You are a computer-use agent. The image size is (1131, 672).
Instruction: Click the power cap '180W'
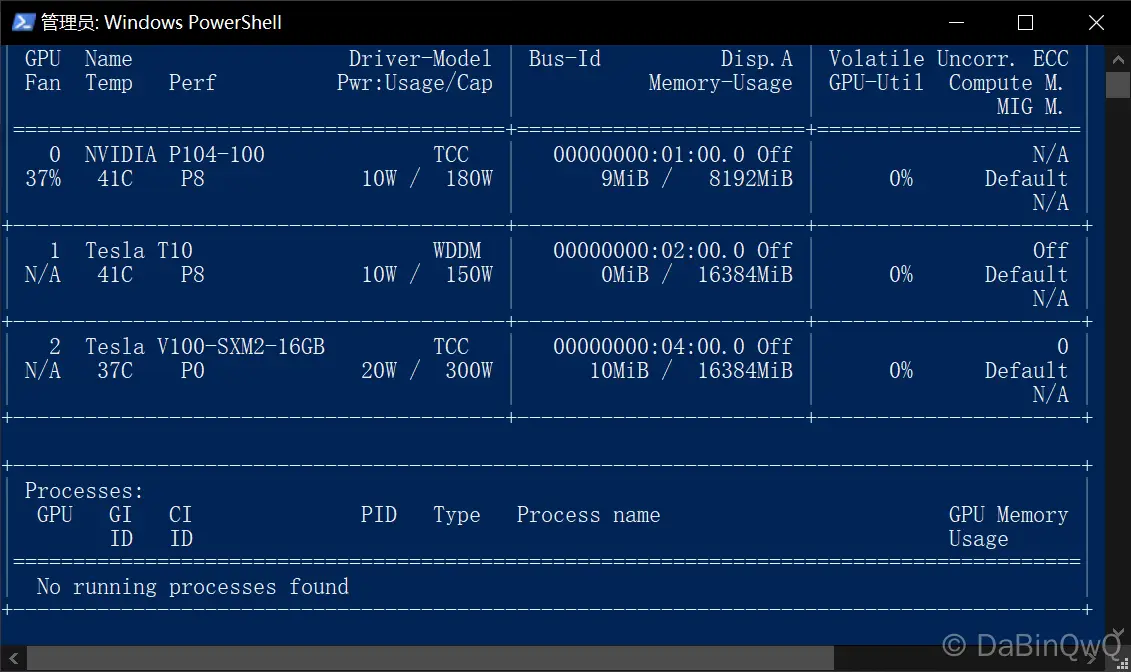(469, 178)
